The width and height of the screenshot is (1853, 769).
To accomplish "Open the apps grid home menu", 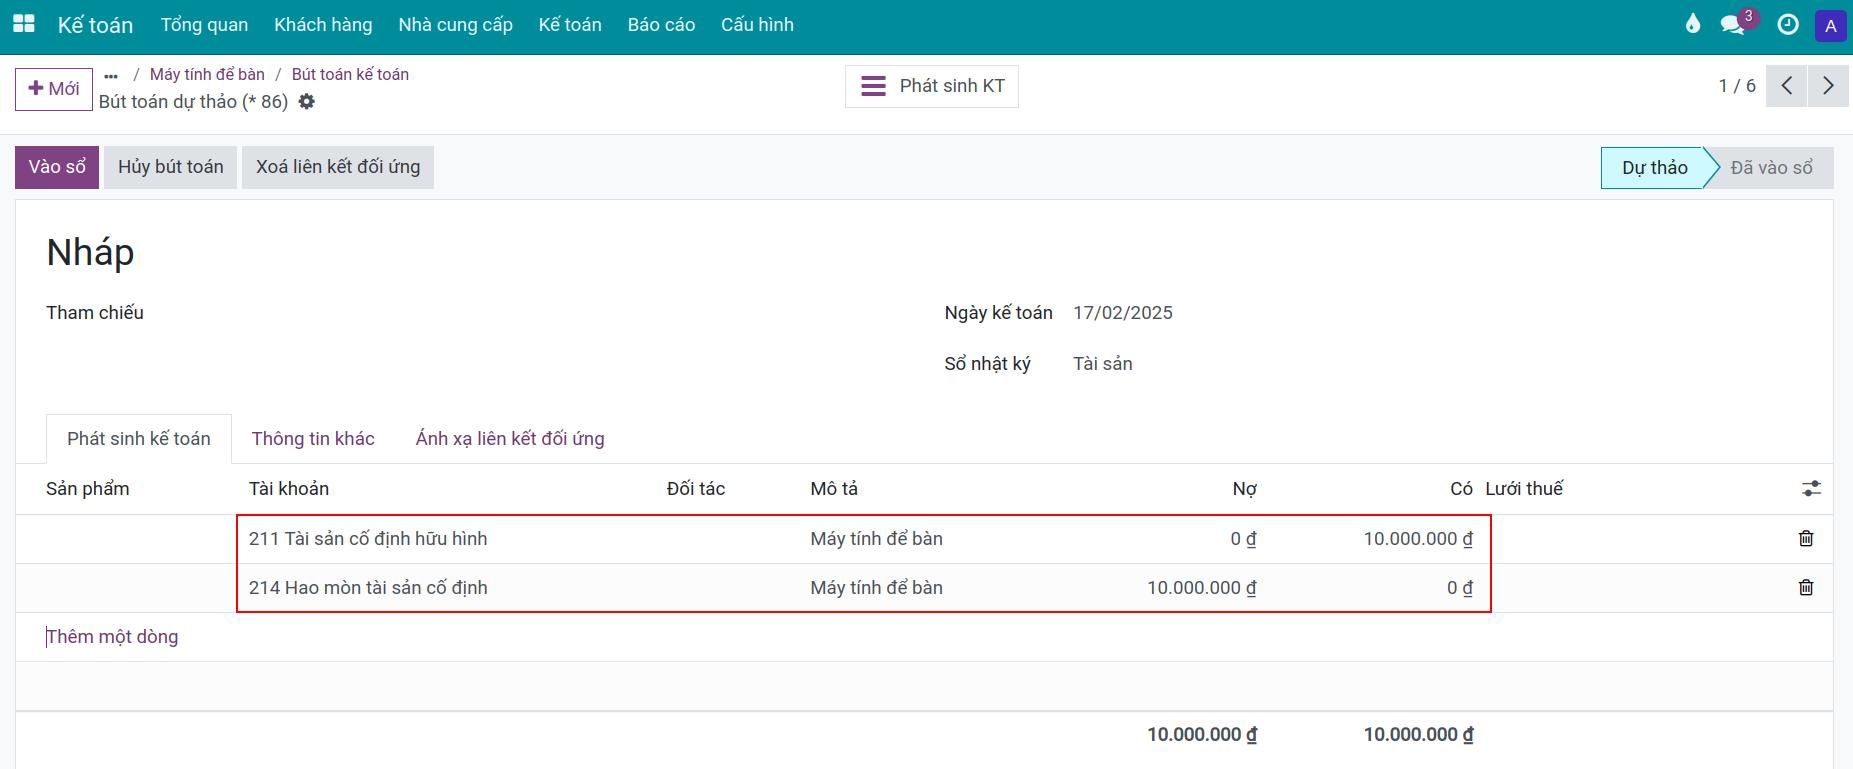I will click(23, 24).
